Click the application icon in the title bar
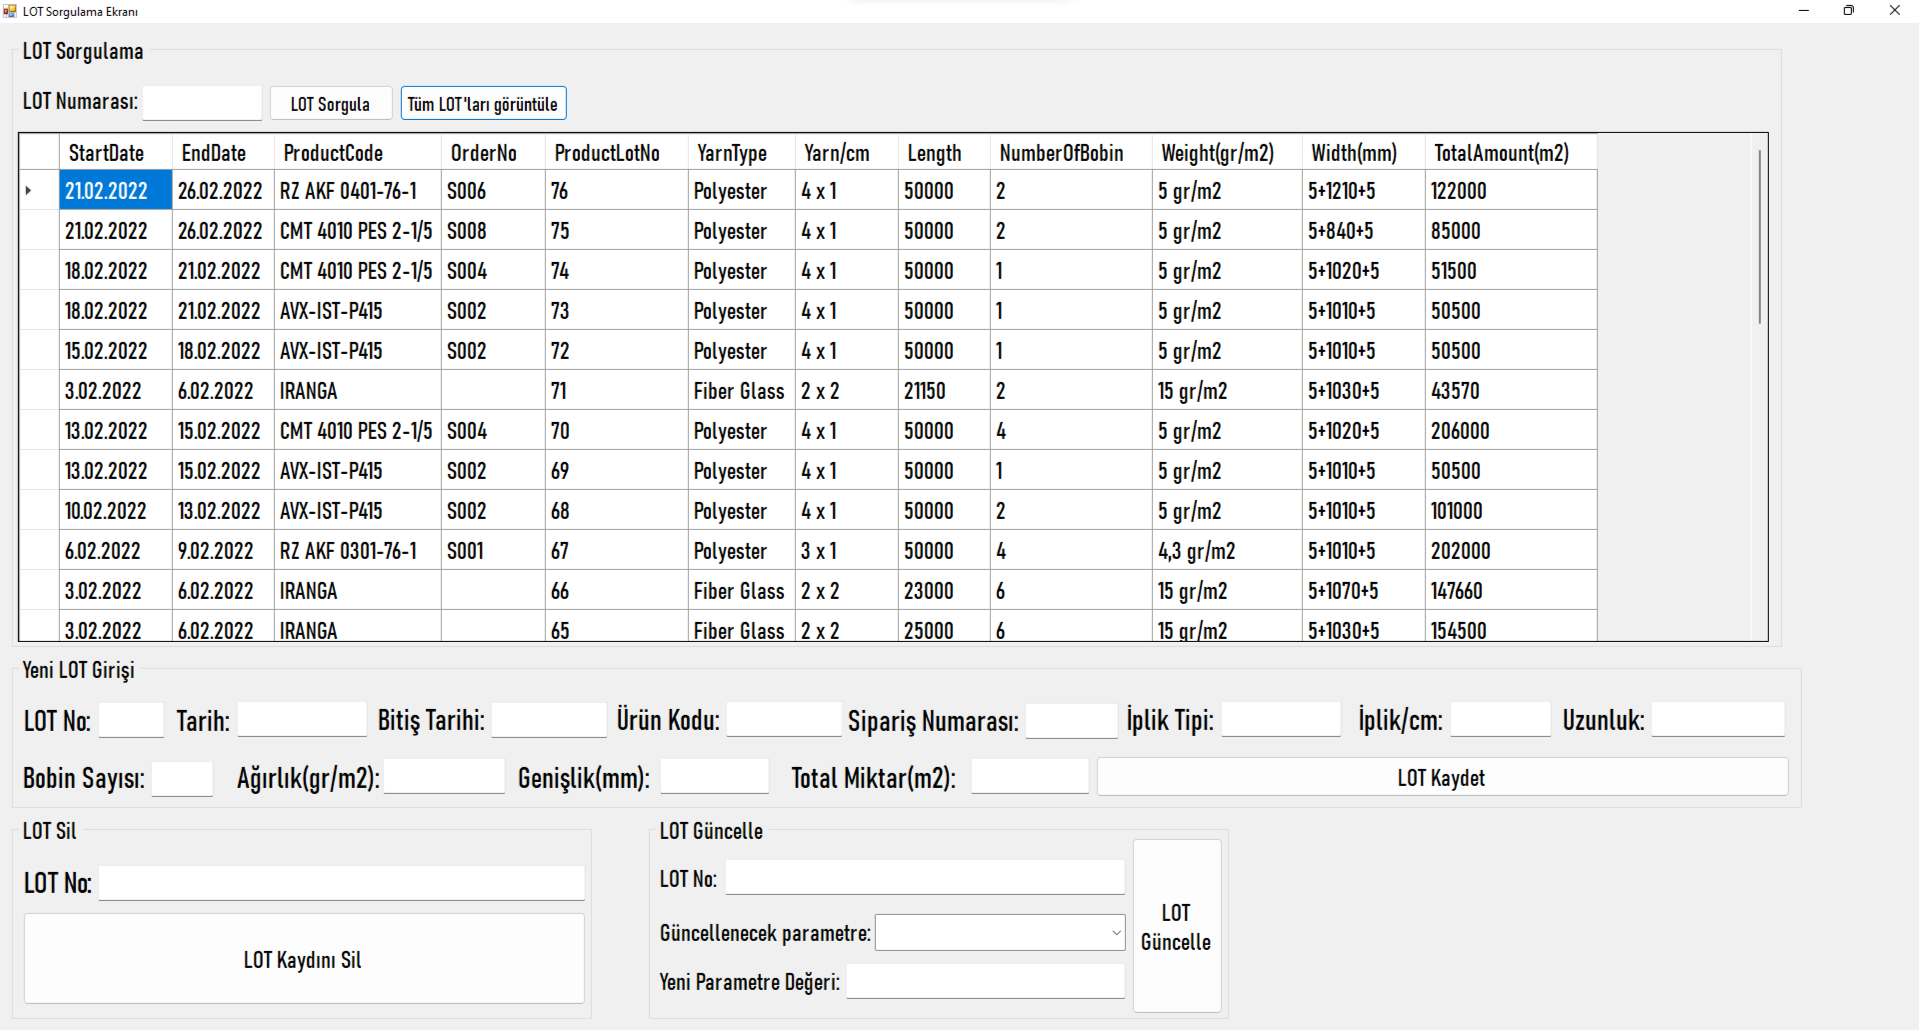Image resolution: width=1919 pixels, height=1030 pixels. tap(10, 10)
